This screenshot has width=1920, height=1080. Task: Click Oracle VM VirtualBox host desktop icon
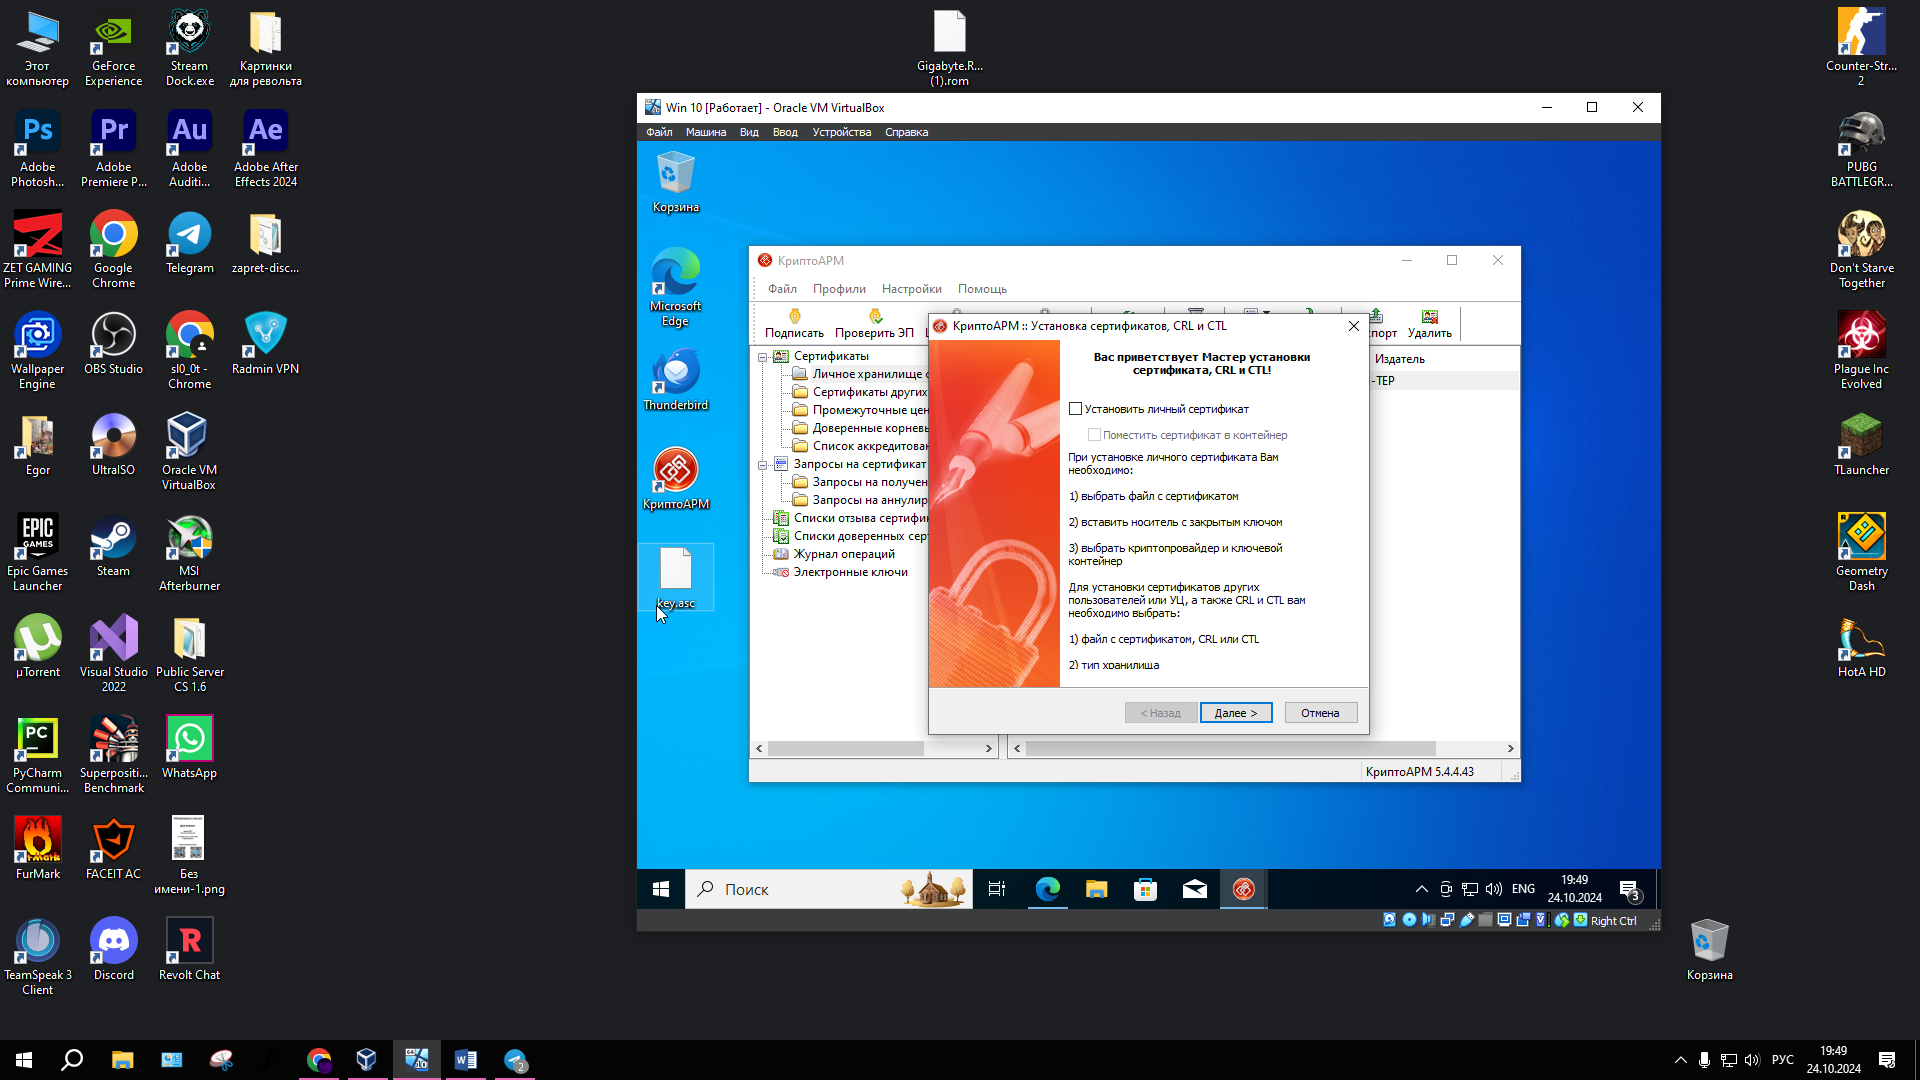189,452
